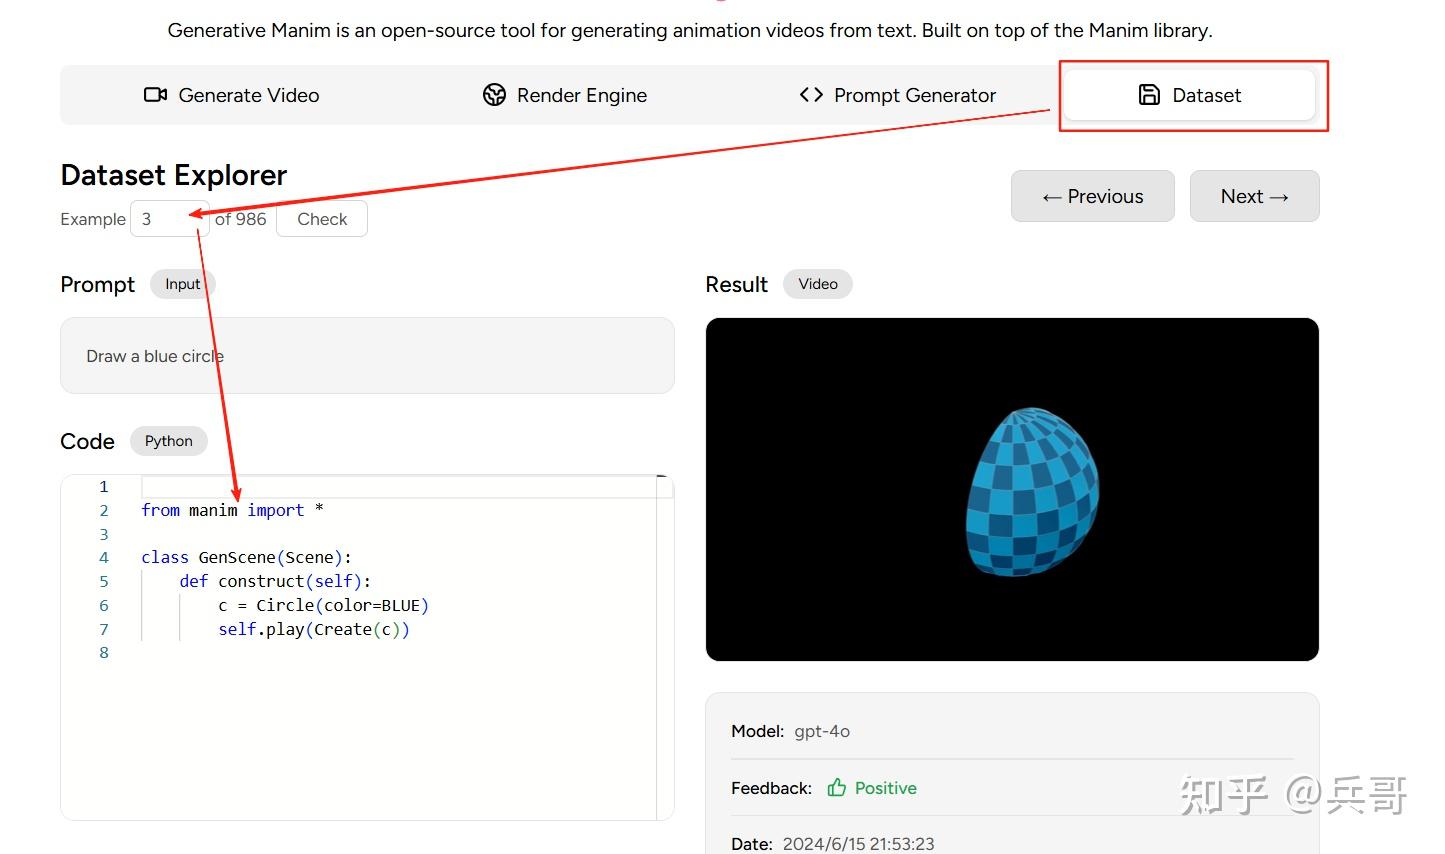
Task: Click the video camera icon
Action: click(x=155, y=95)
